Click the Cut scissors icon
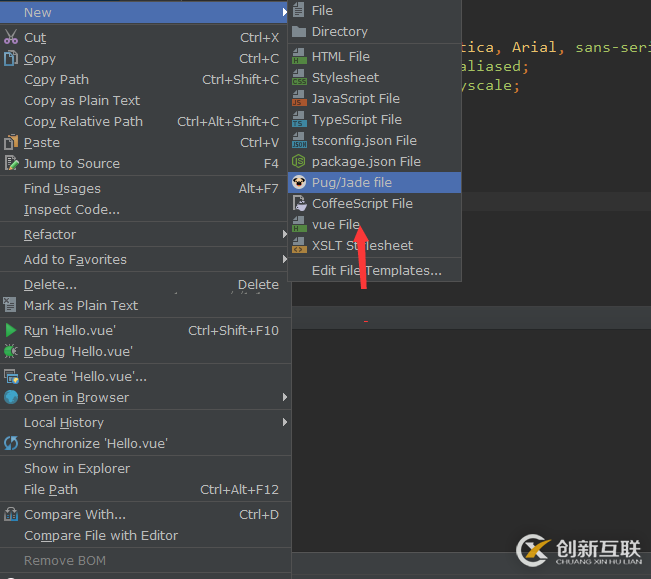 11,37
